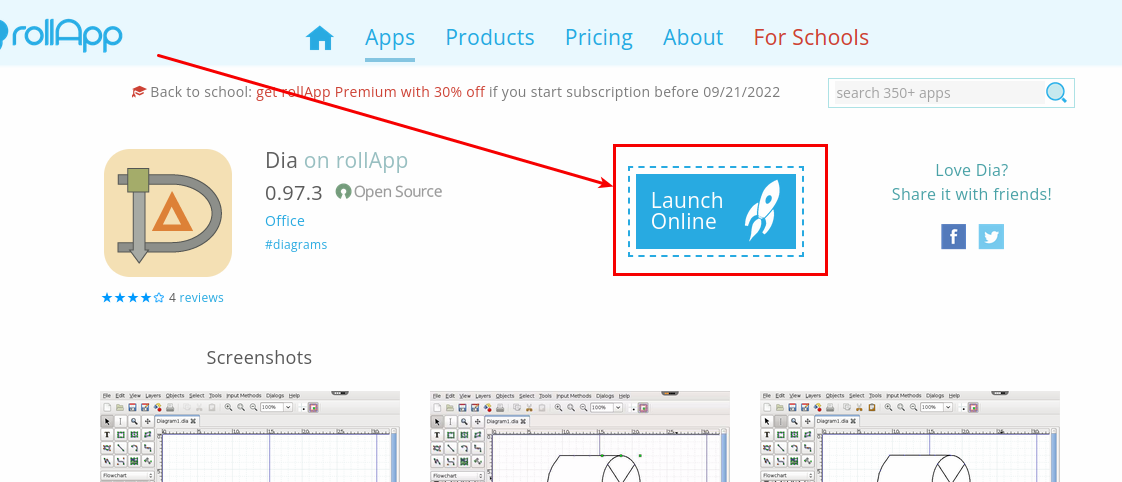Follow the Office category link

285,221
